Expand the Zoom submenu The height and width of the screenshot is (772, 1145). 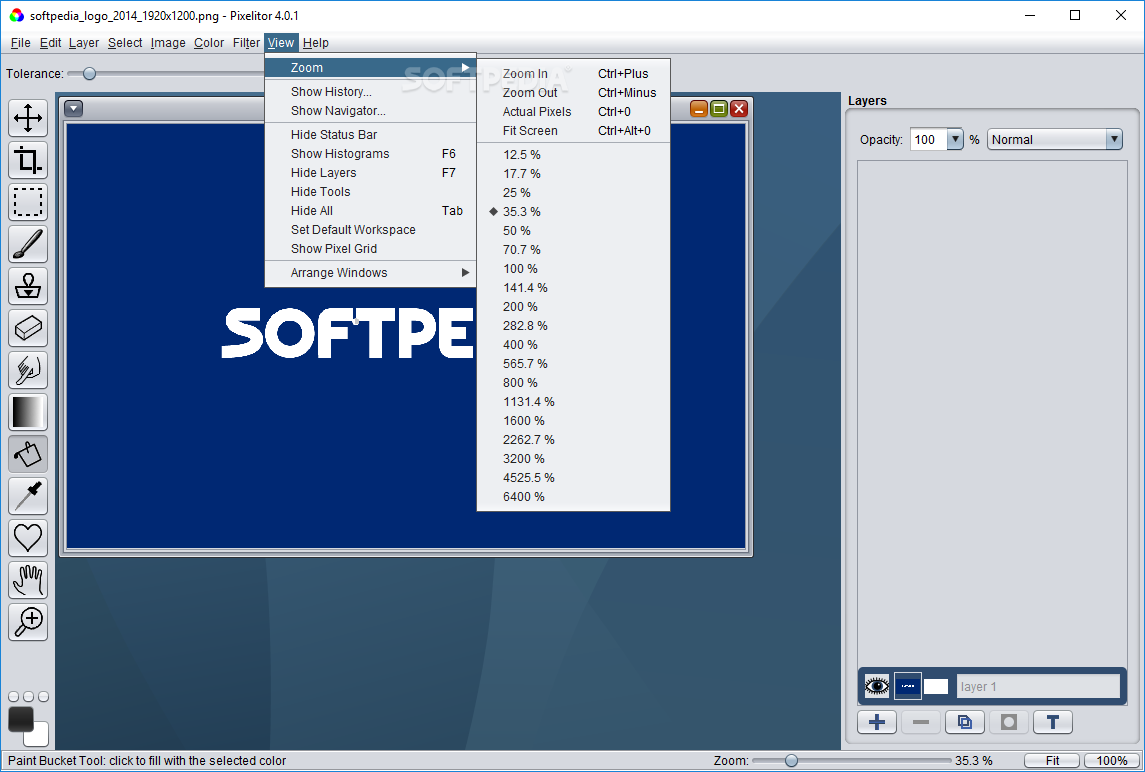[x=370, y=68]
